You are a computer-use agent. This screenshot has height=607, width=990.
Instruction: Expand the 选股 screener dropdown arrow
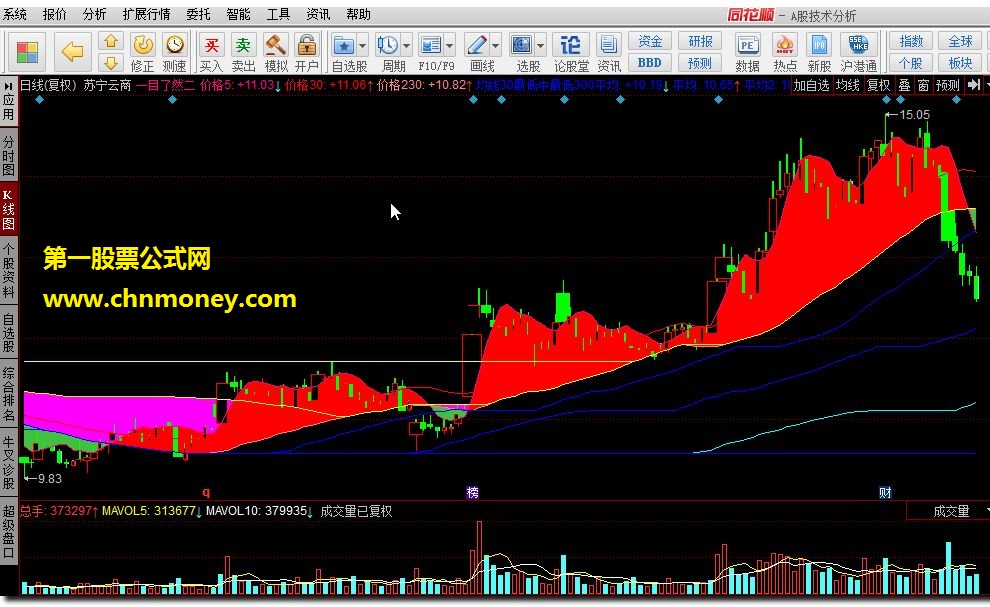point(540,45)
